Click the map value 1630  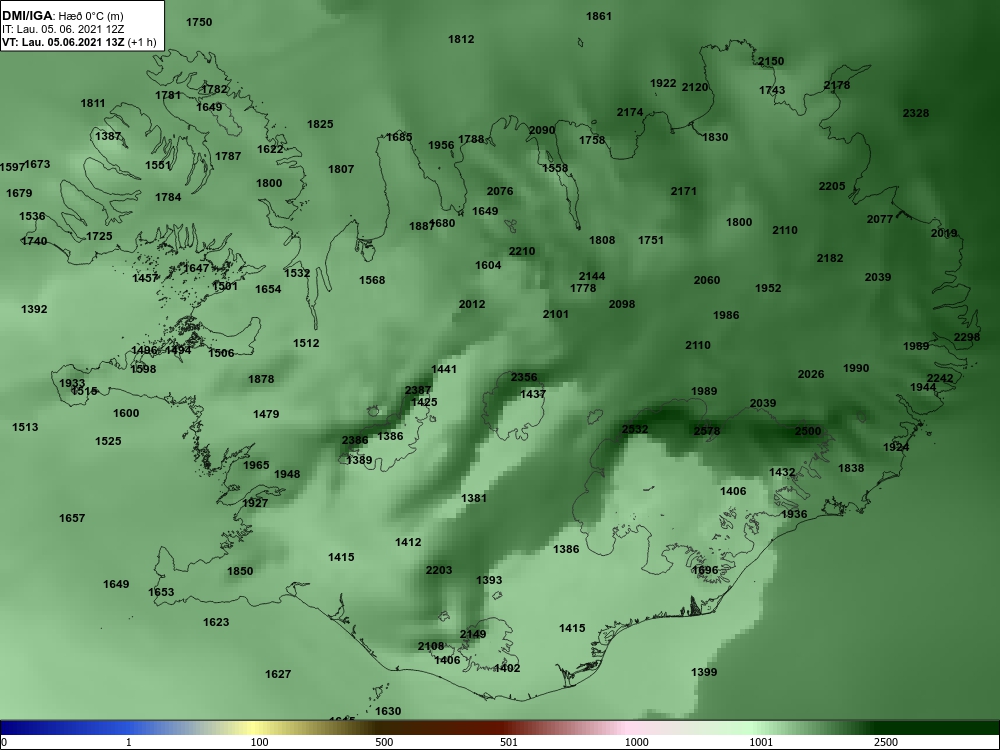[388, 711]
